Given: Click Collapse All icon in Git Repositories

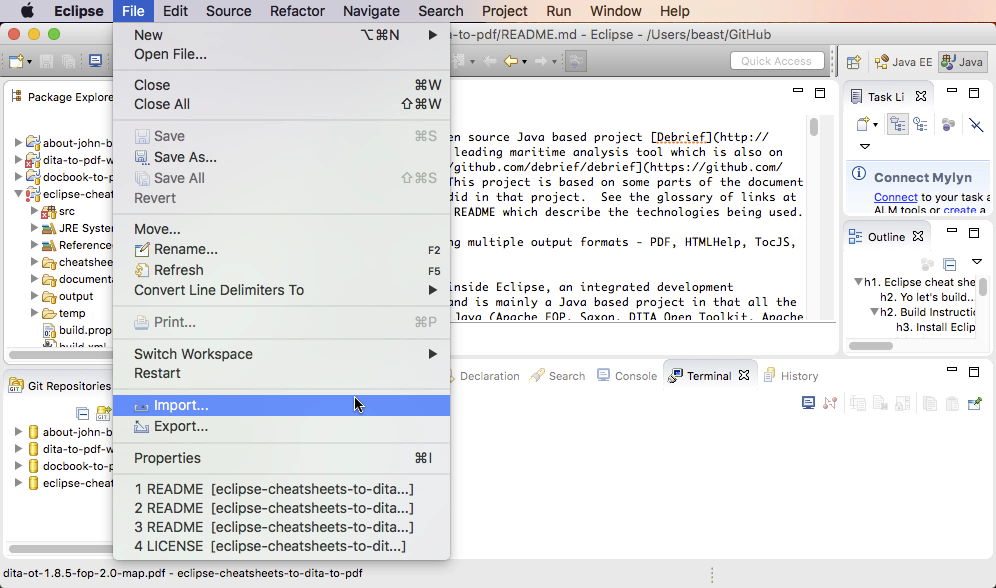Looking at the screenshot, I should click(83, 414).
